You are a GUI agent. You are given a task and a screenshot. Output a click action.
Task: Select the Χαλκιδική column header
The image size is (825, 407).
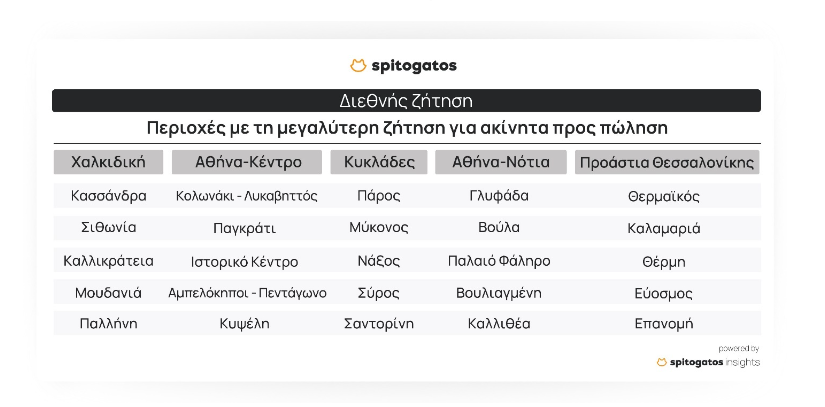tap(108, 162)
